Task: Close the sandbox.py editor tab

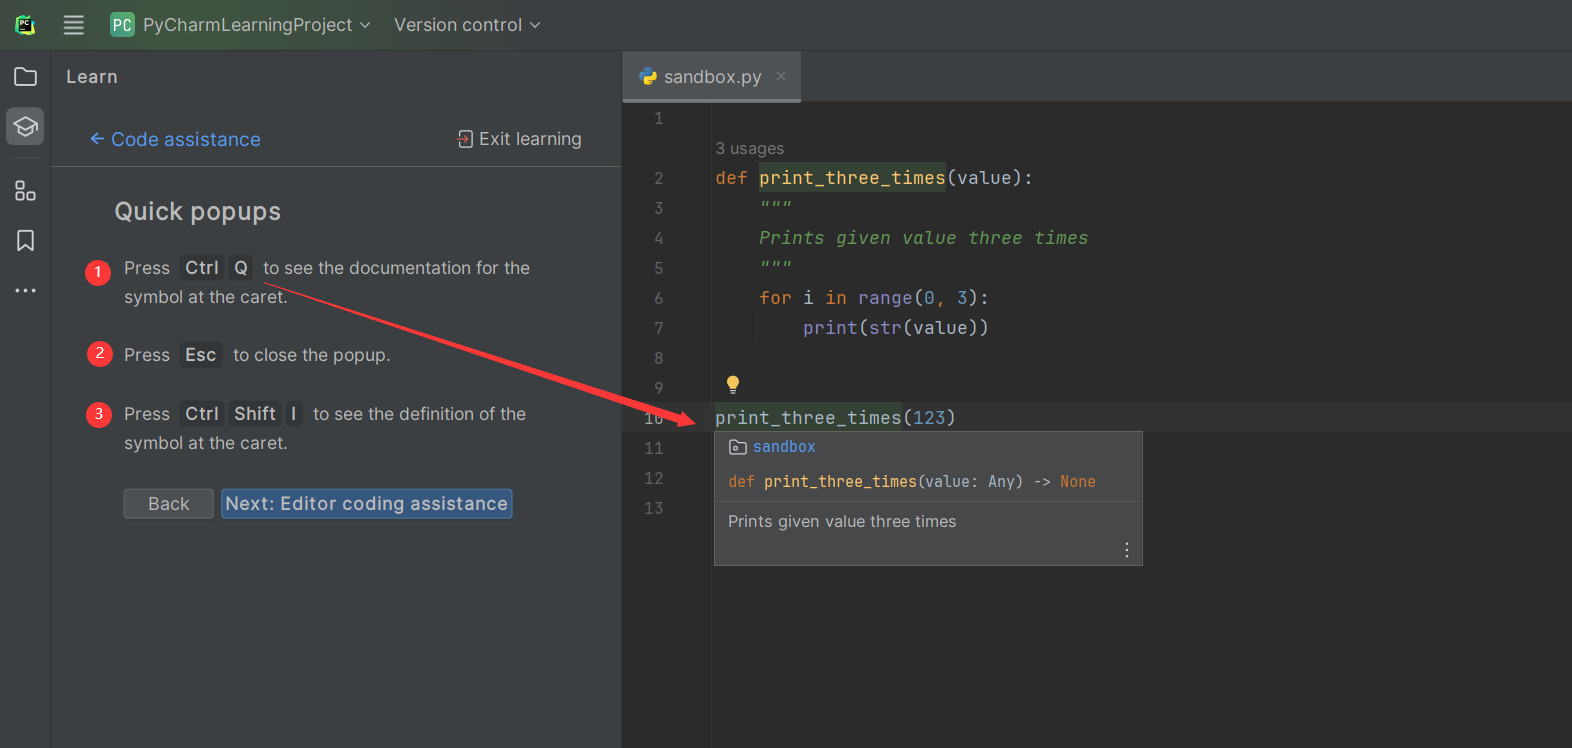Action: point(781,76)
